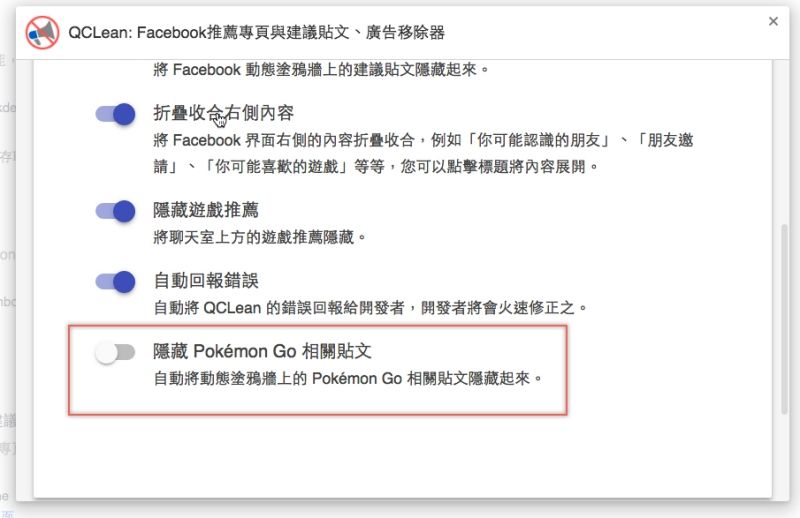The width and height of the screenshot is (800, 518).
Task: Click the 將聊天室上方的遊戲推薦隱藏 description
Action: click(x=260, y=237)
